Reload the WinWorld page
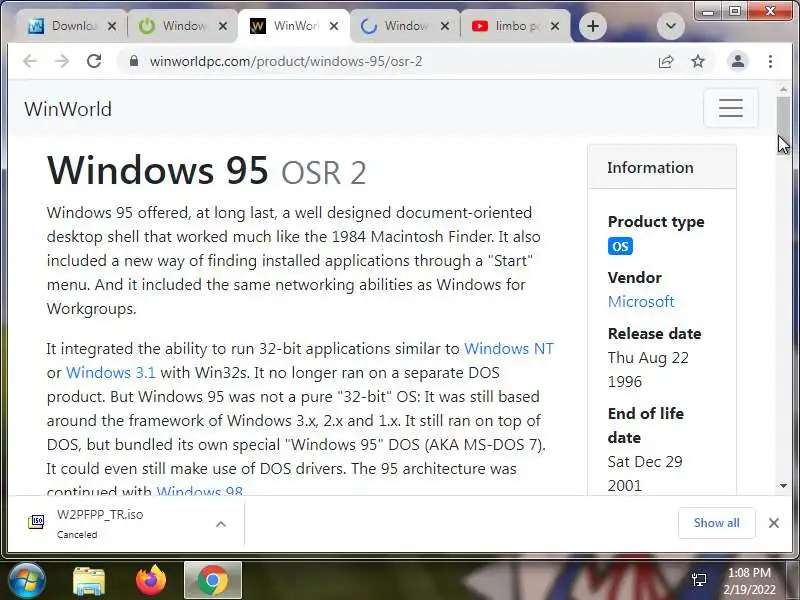The image size is (800, 600). 94,61
